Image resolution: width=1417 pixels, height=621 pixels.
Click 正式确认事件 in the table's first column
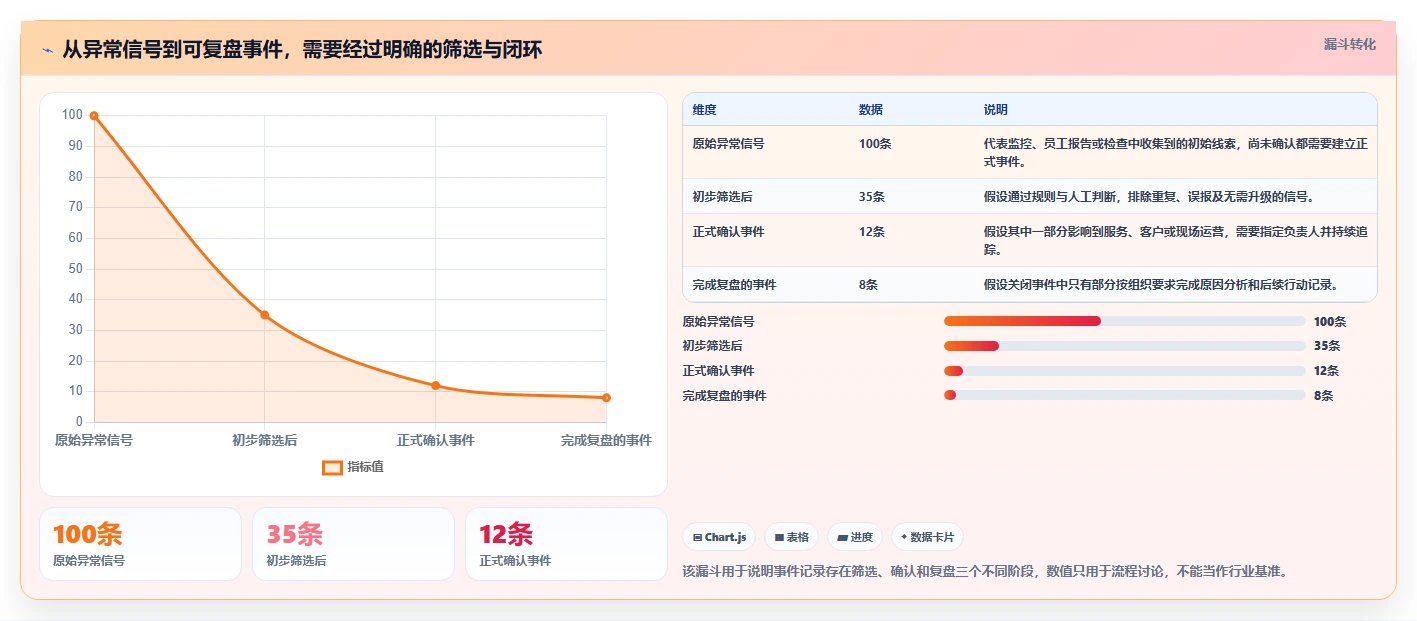(728, 232)
